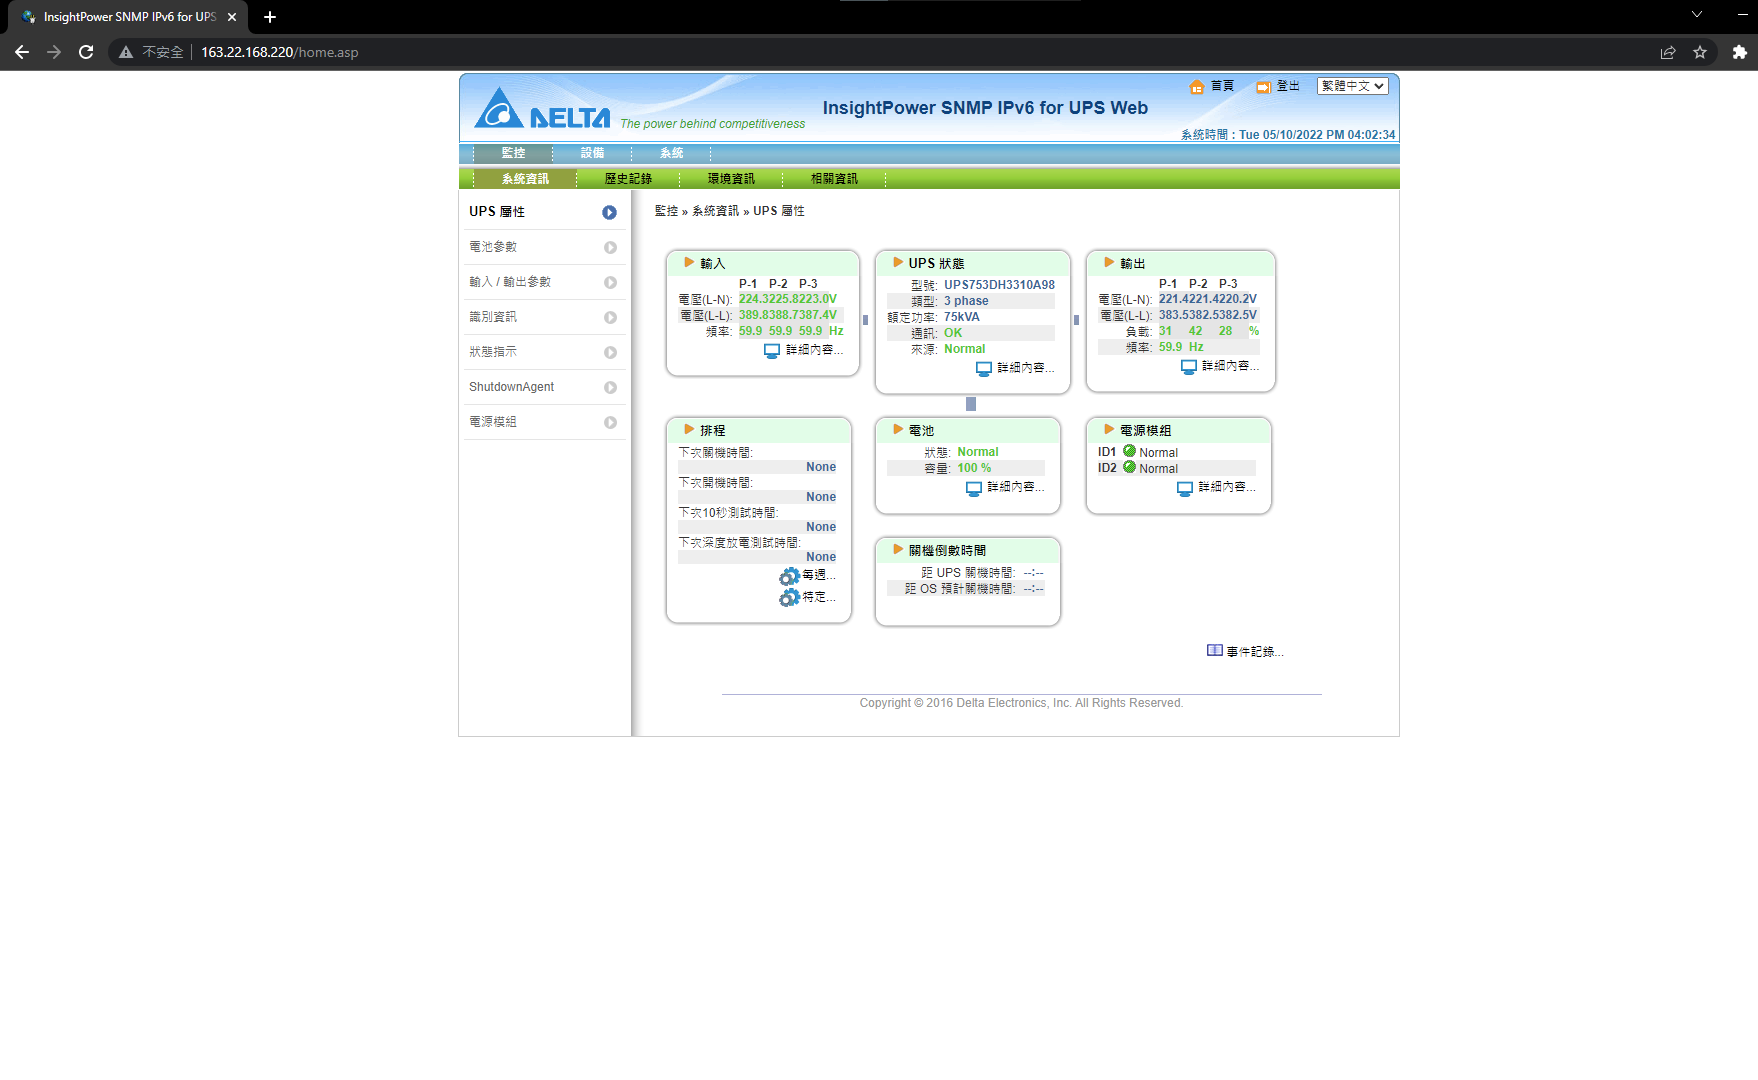The image size is (1758, 1080).
Task: Select the 系統資訊 submenu tab
Action: click(525, 179)
